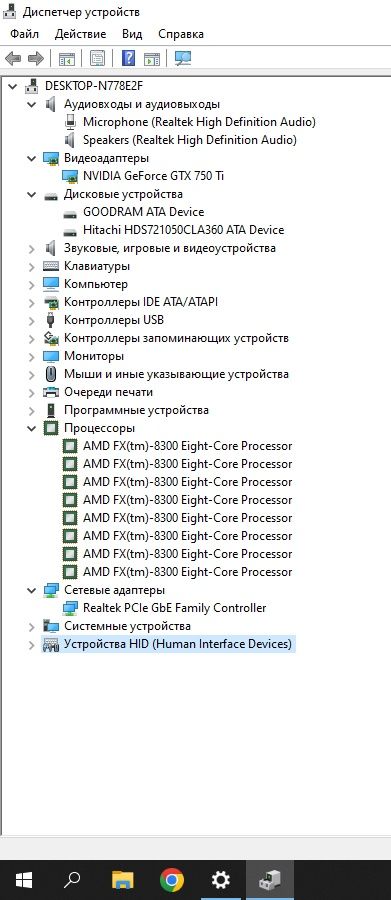Click the Back arrow toolbar icon
391x900 pixels.
(x=13, y=59)
